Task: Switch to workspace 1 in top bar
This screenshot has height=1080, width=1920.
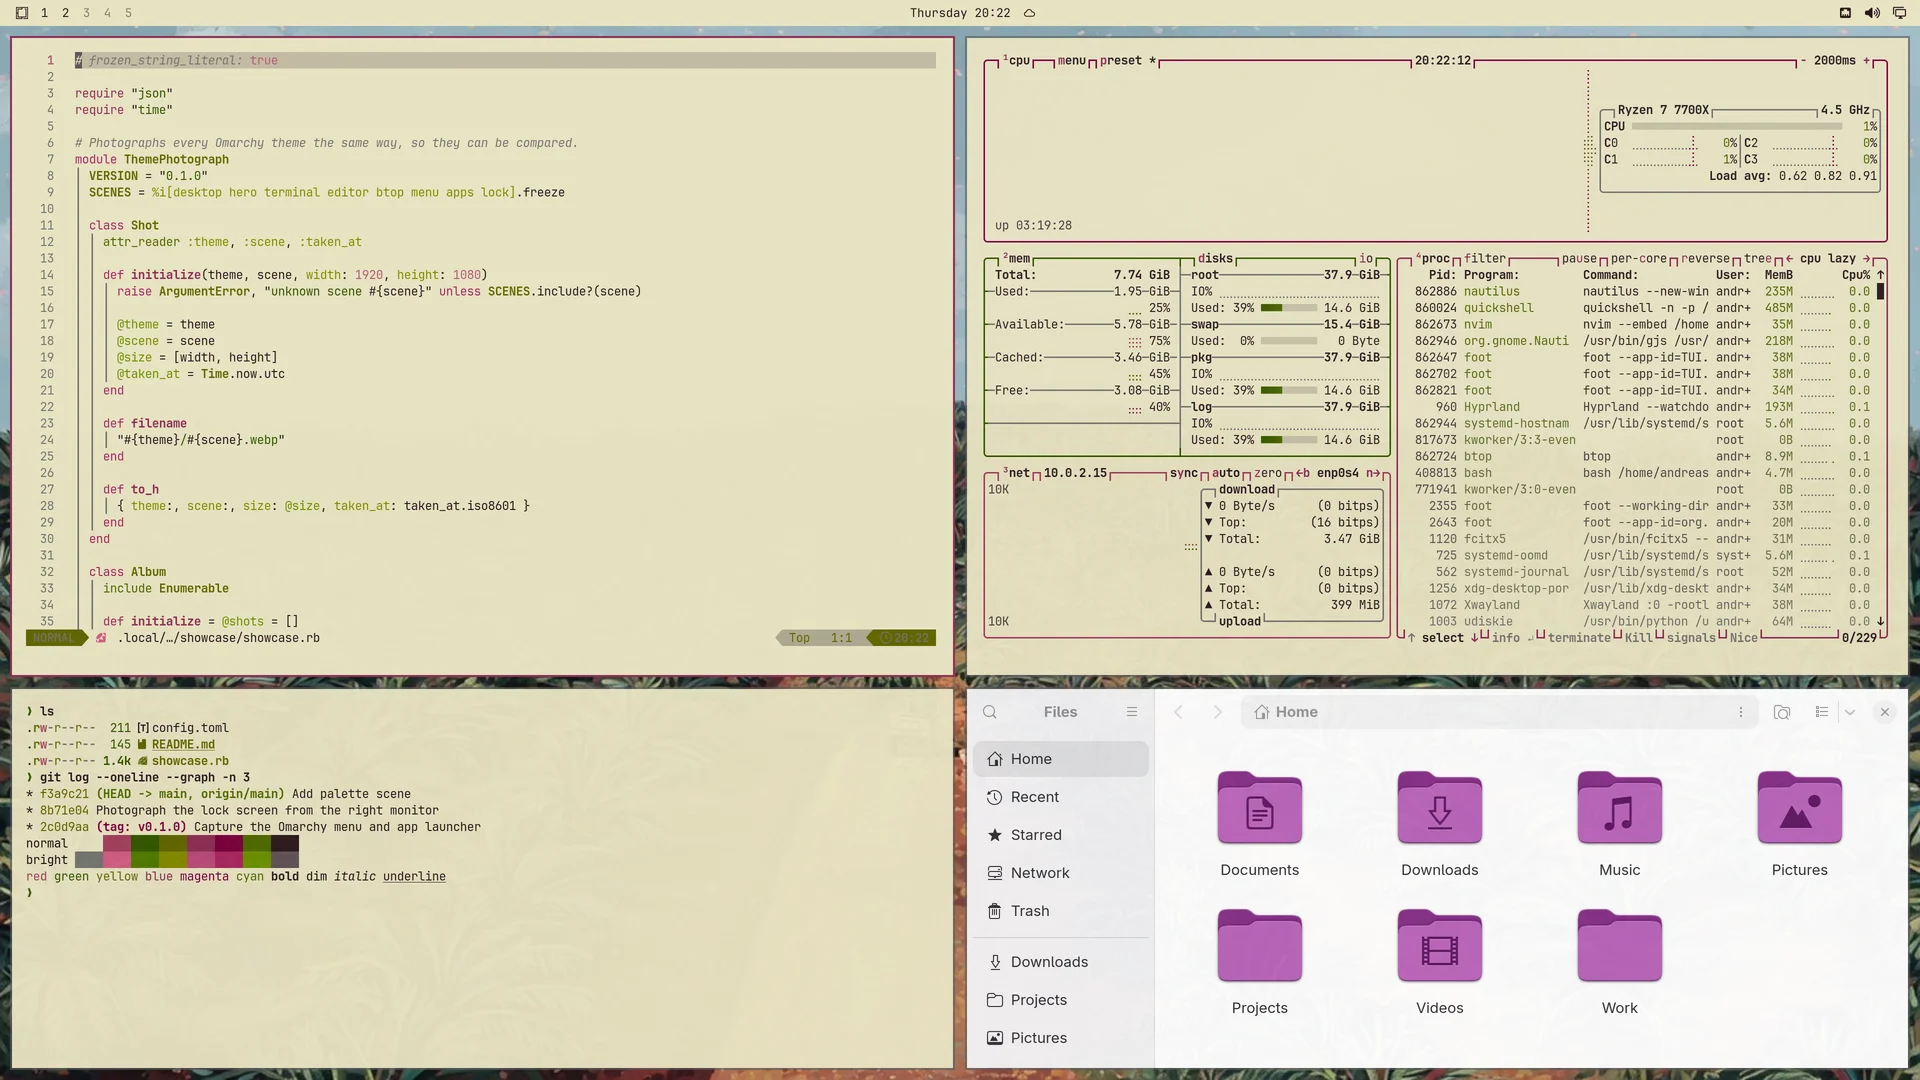Action: (x=44, y=13)
